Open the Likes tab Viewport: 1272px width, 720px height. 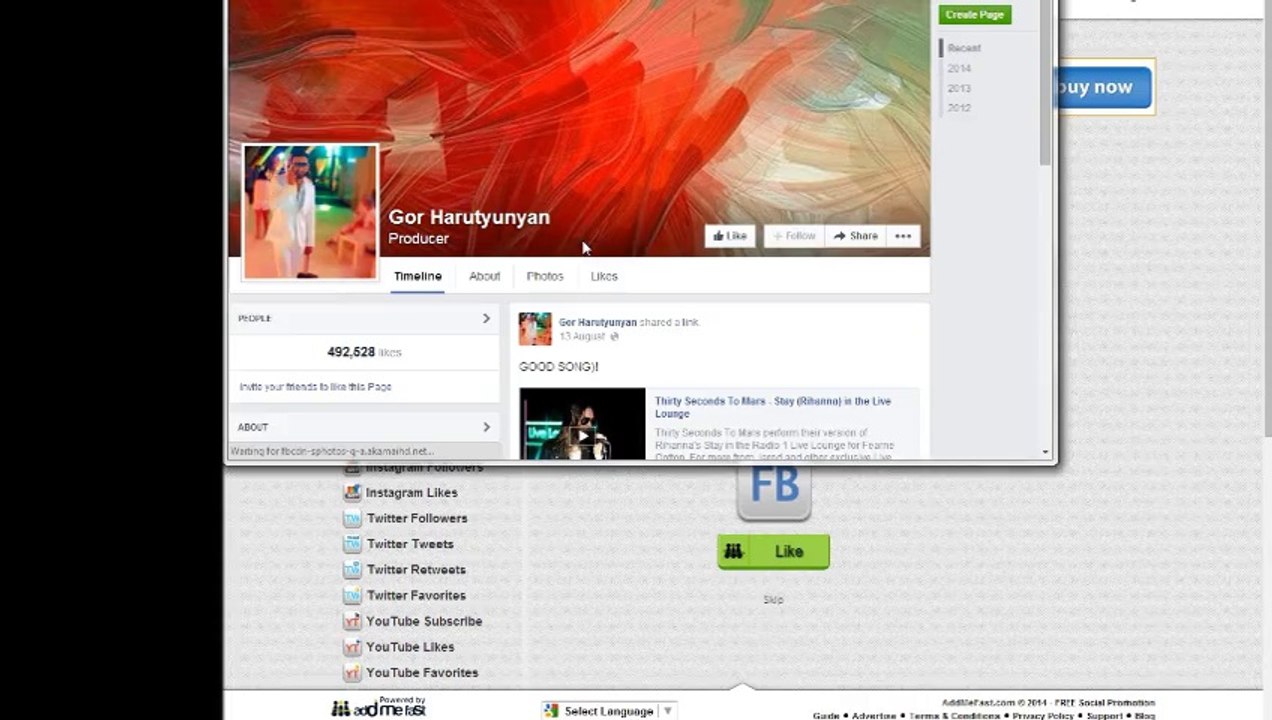tap(604, 276)
